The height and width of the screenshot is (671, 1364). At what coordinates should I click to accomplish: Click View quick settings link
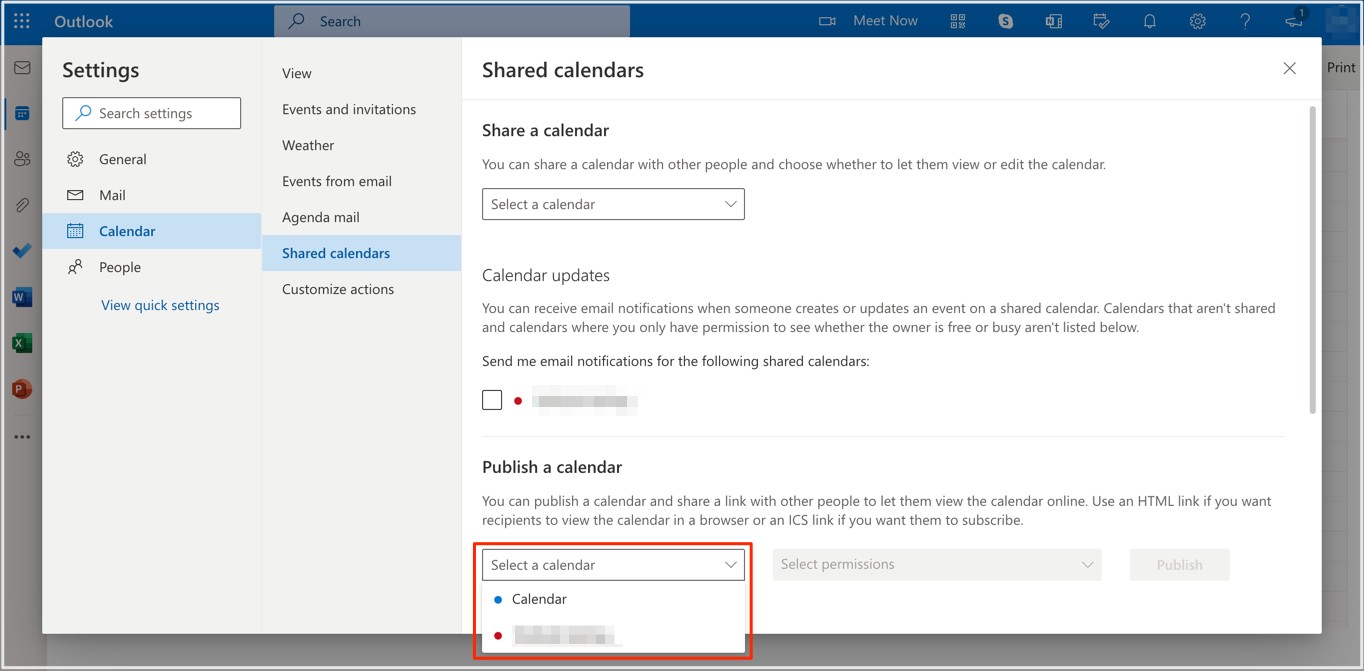point(160,305)
